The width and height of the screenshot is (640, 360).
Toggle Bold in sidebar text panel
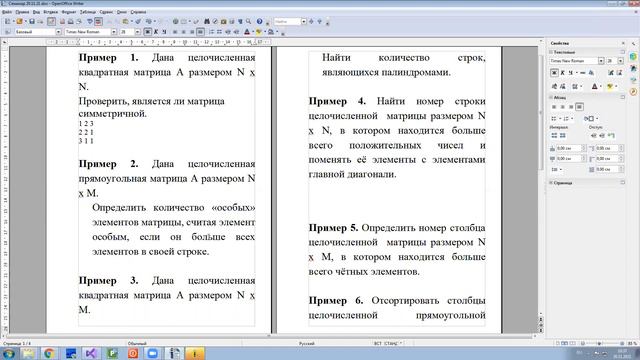[x=554, y=73]
